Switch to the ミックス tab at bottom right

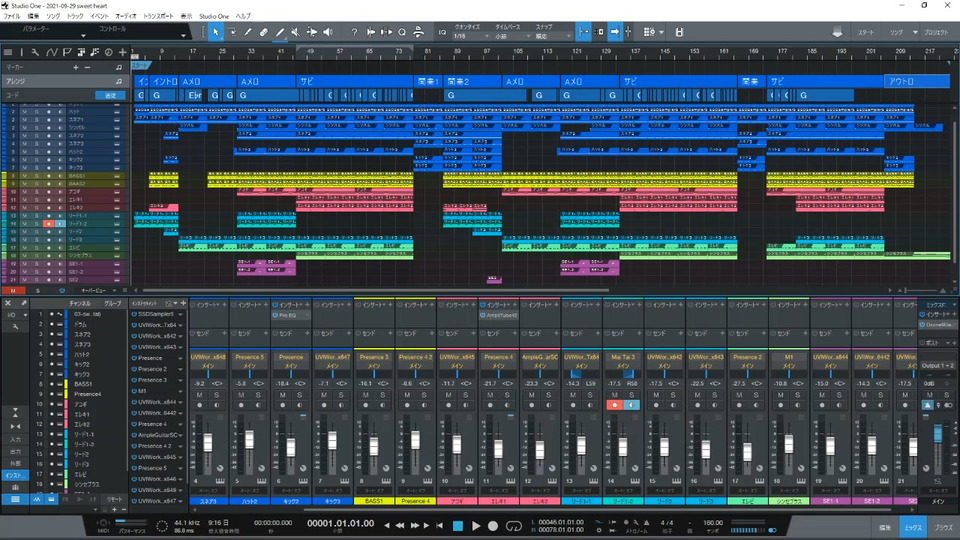coord(912,525)
